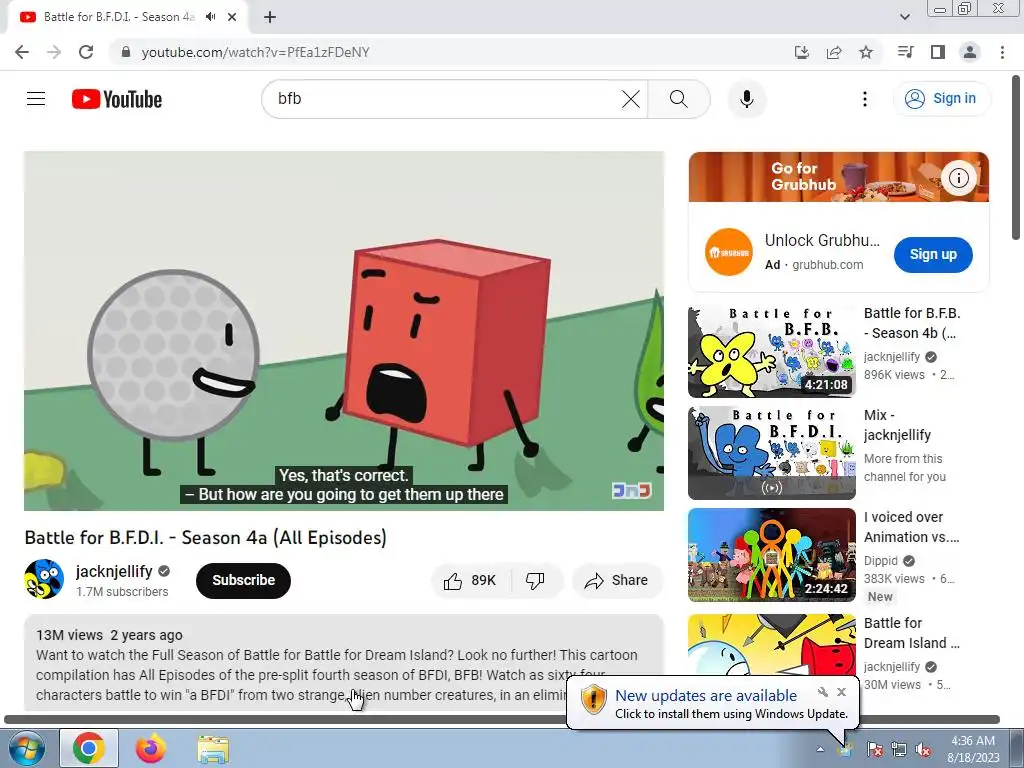Close the Battle for B.F.D.I. tab
Viewport: 1024px width, 768px height.
232,17
